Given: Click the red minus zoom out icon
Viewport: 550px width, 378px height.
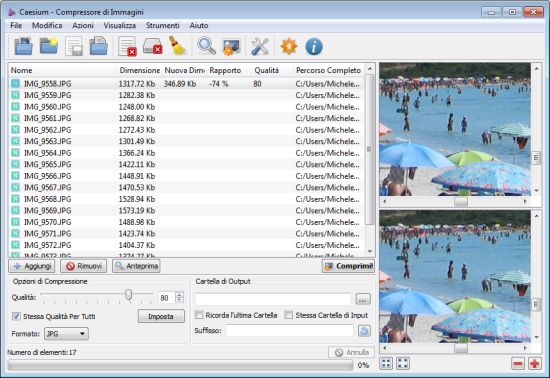Looking at the screenshot, I should [518, 364].
